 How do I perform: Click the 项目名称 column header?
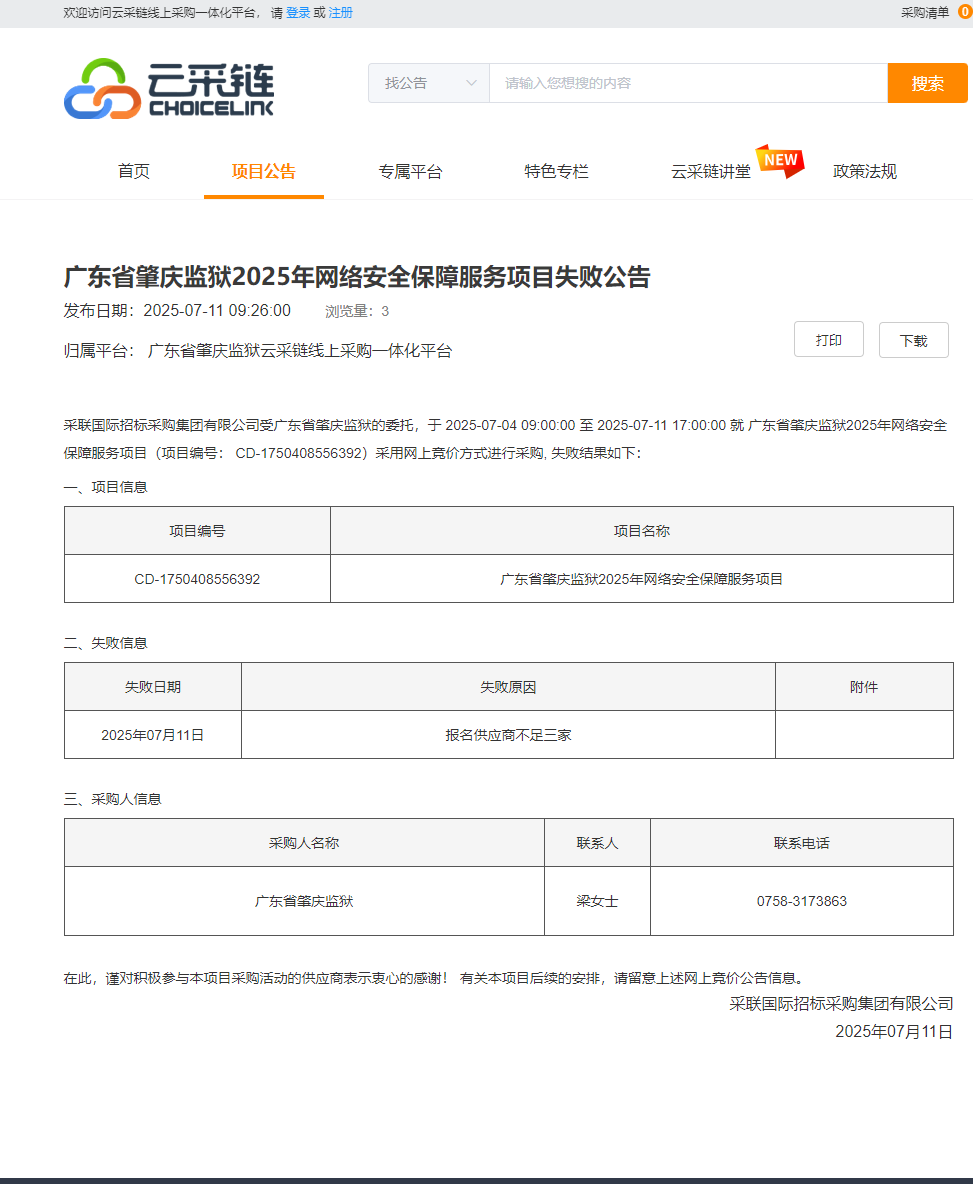pos(642,531)
